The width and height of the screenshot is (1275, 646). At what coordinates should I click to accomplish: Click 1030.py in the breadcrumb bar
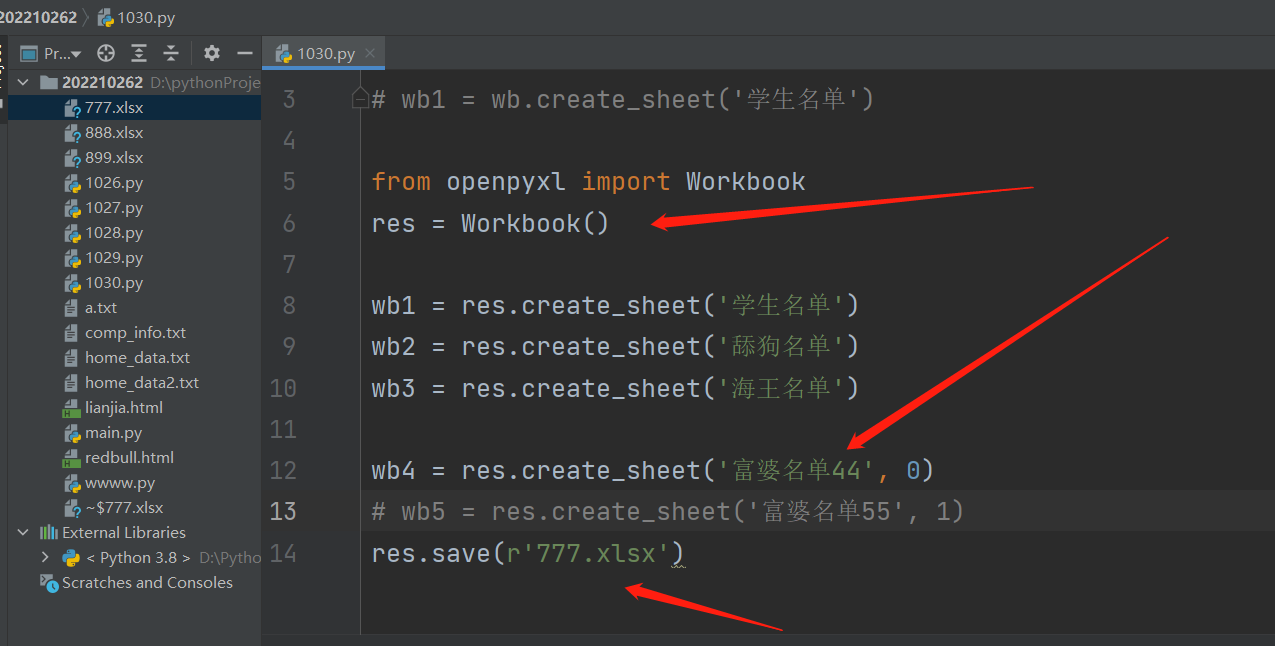(x=145, y=17)
